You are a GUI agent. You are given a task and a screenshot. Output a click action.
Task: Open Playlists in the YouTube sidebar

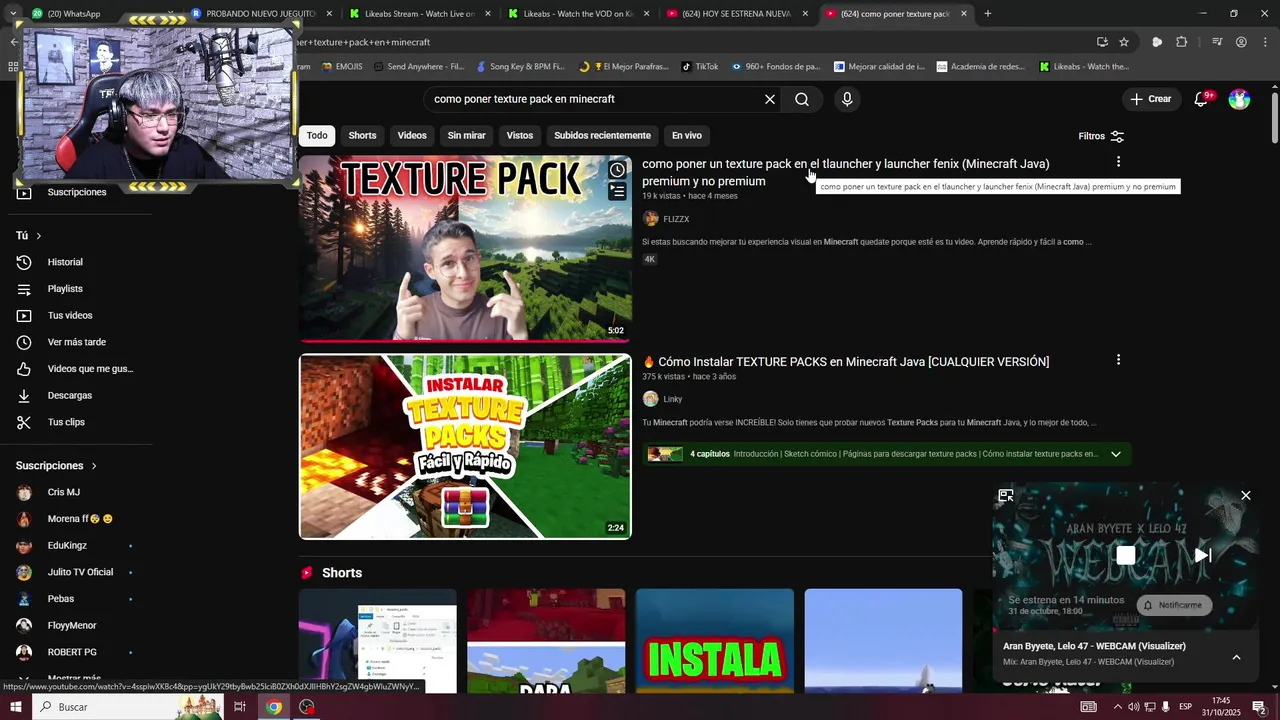65,289
